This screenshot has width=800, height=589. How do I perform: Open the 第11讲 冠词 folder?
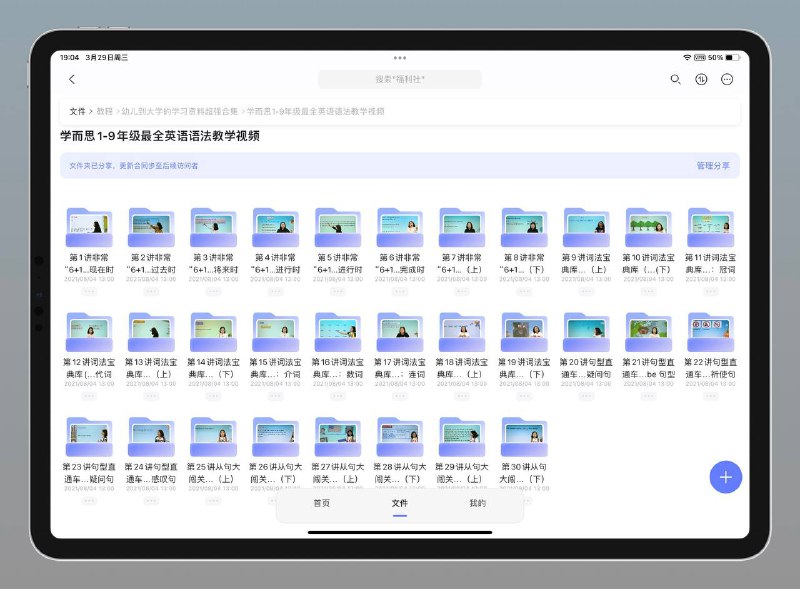[x=710, y=228]
